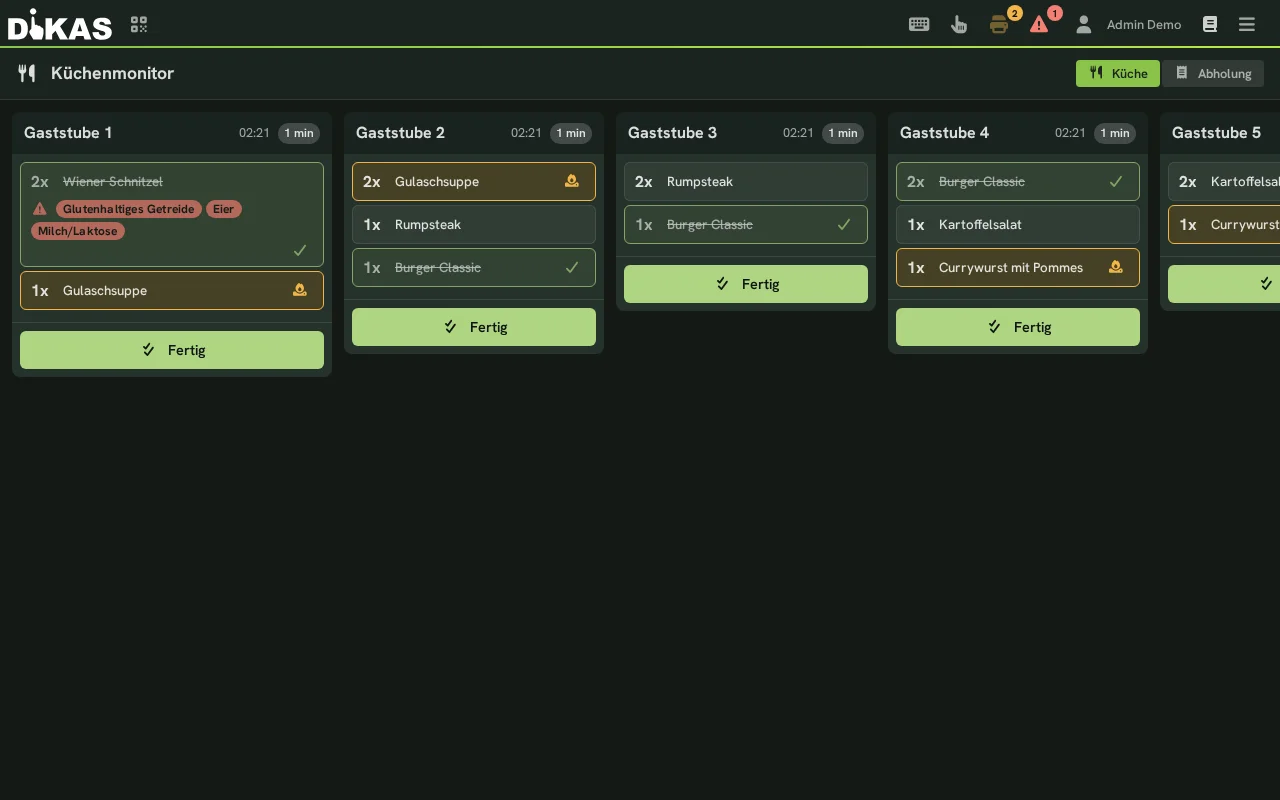Toggle Rumpsteak item in Gaststube 3
Viewport: 1280px width, 800px height.
pyautogui.click(x=746, y=181)
